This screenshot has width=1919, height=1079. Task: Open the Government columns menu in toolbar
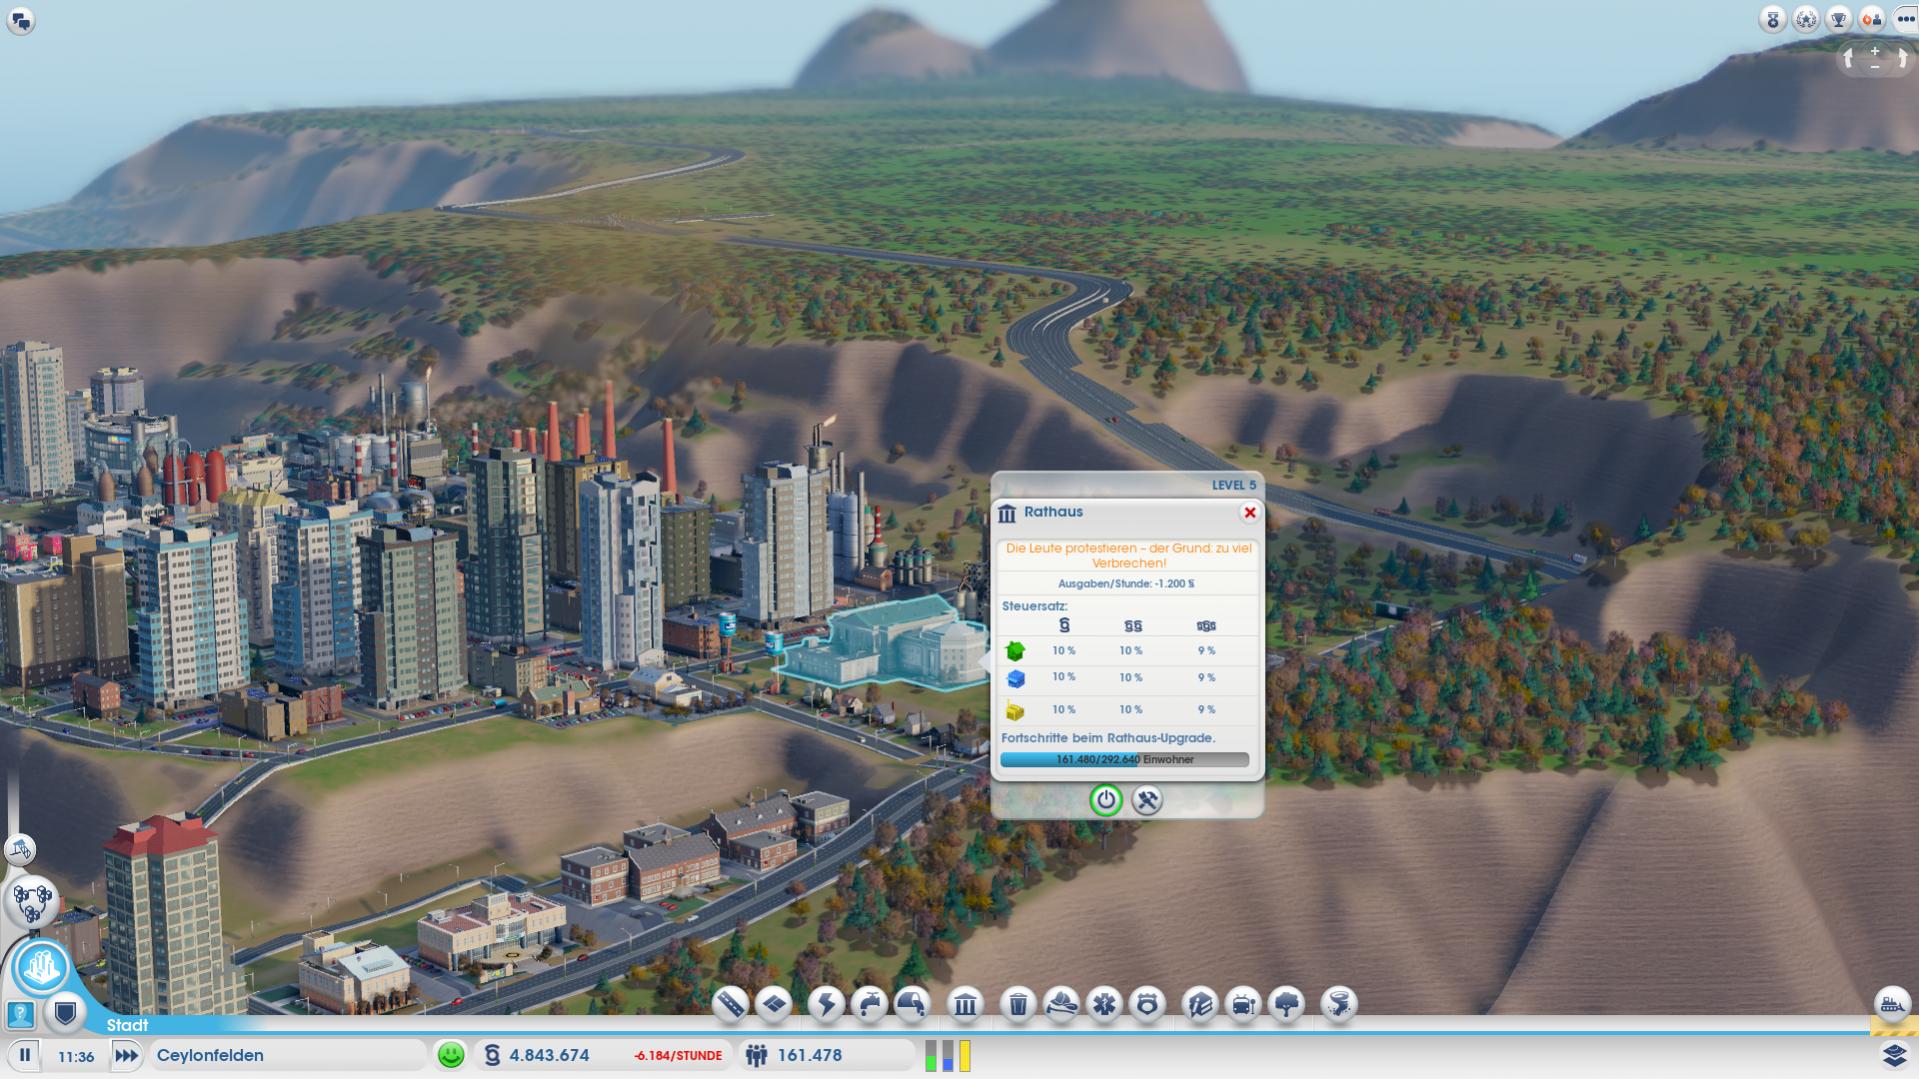[965, 1003]
